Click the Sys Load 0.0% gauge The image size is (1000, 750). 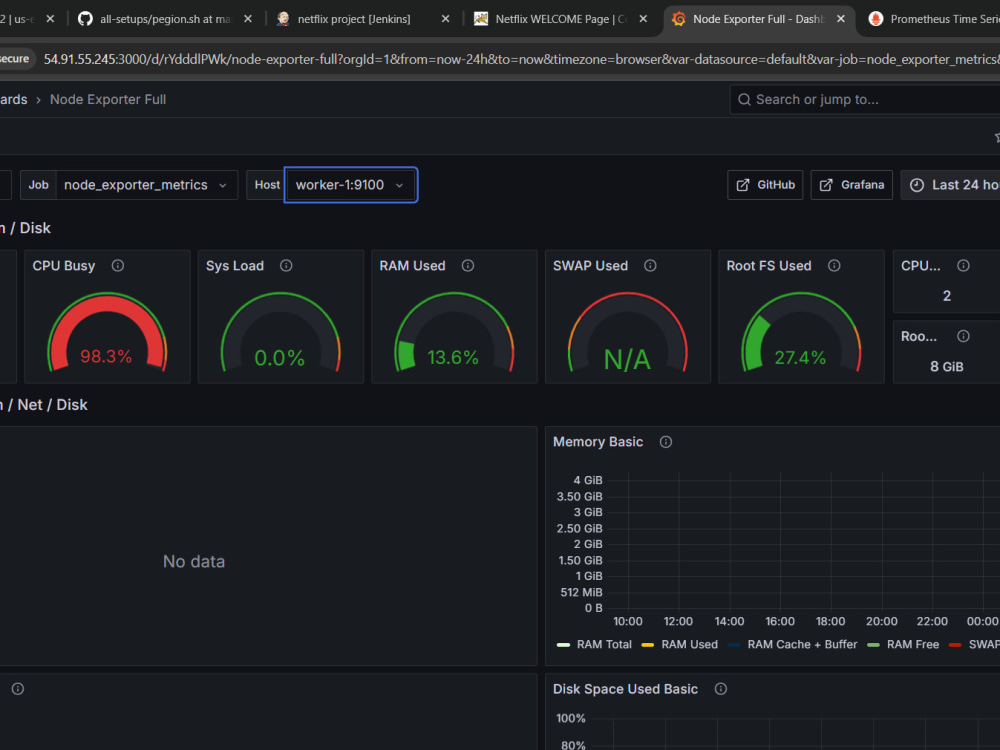click(281, 334)
